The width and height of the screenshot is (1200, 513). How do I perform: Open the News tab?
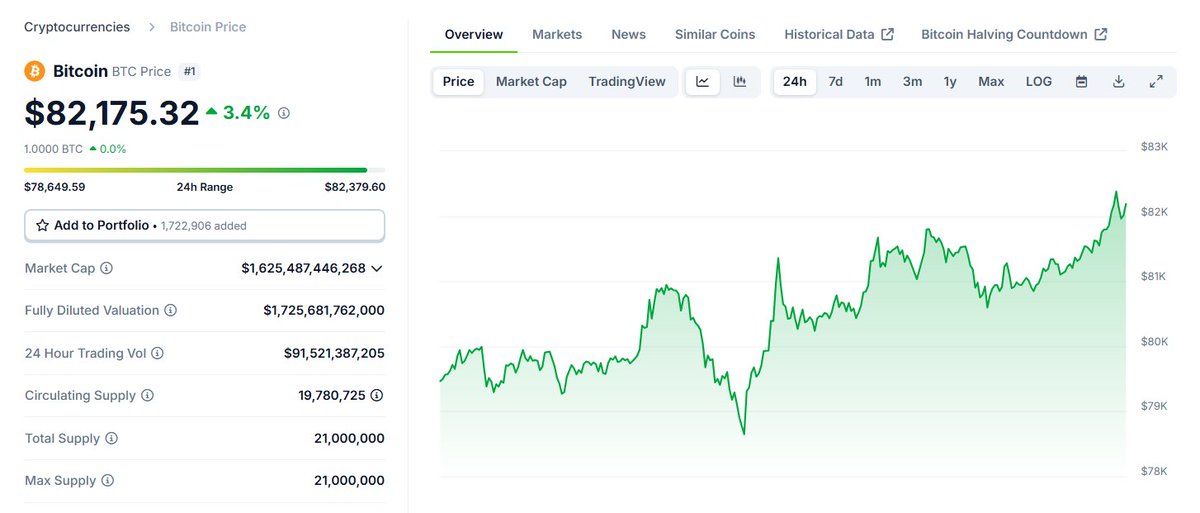pos(629,34)
